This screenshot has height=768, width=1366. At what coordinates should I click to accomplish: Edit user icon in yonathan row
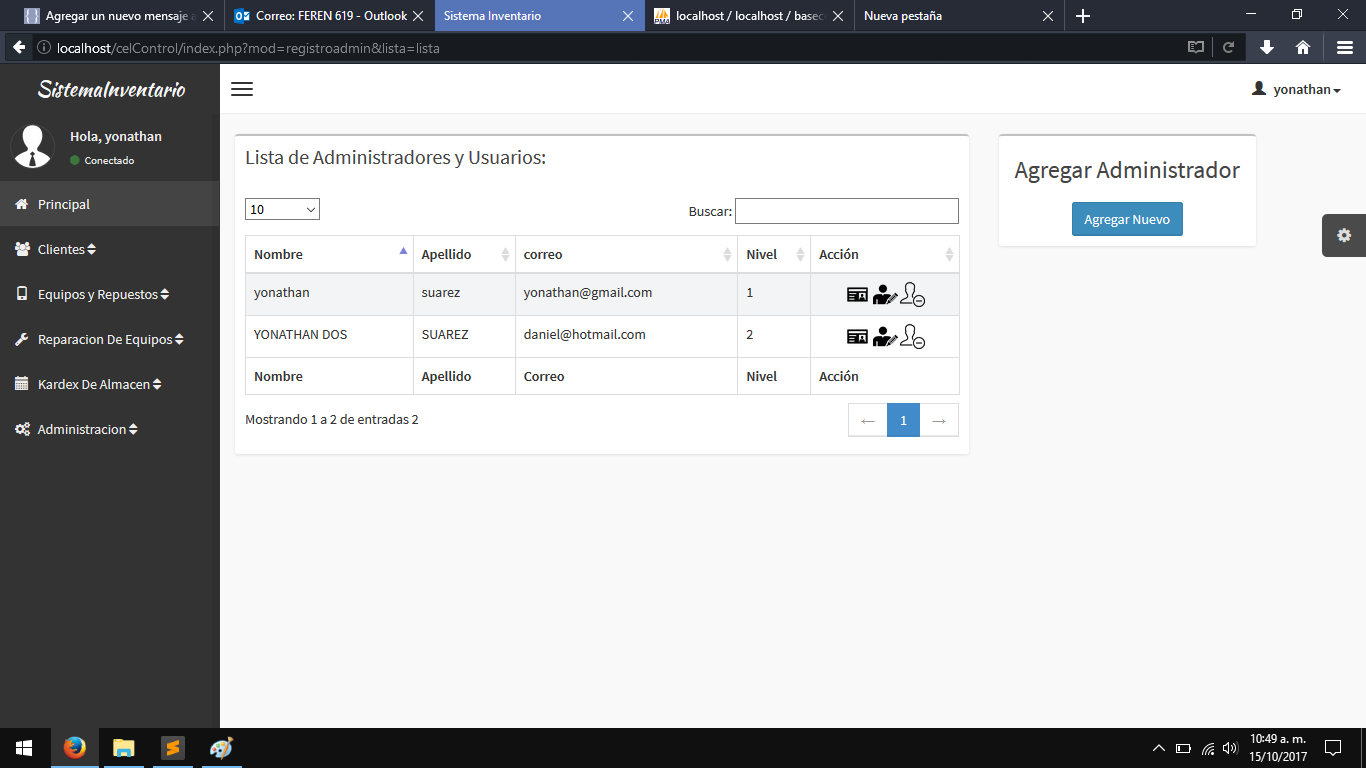tap(885, 295)
